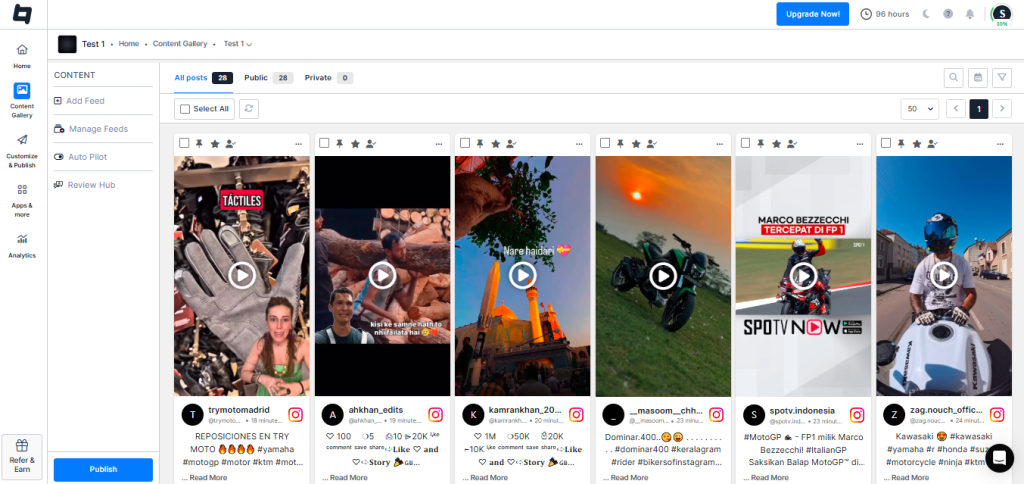Click Content Gallery breadcrumb link

tap(180, 44)
